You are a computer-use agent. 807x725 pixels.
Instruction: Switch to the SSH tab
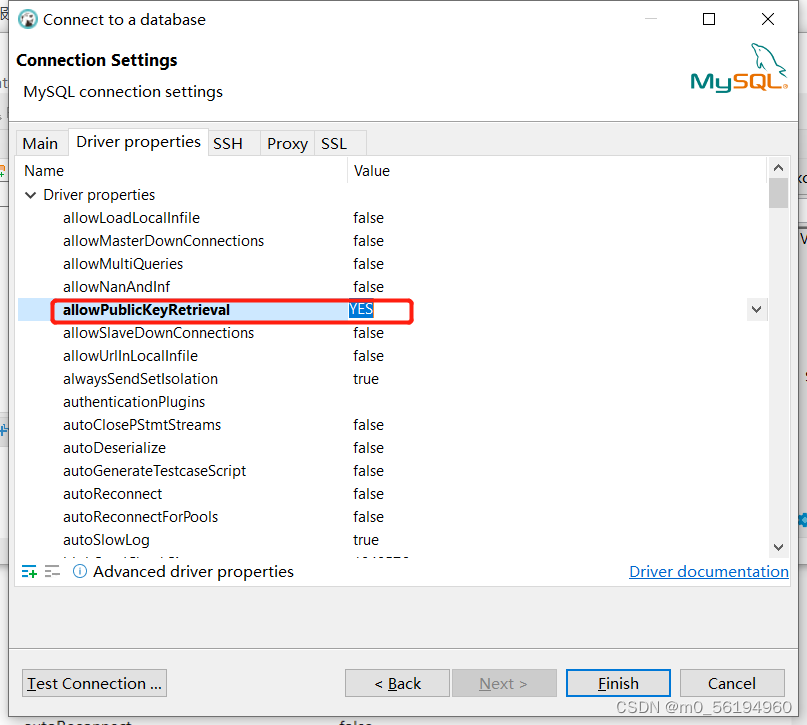[229, 143]
